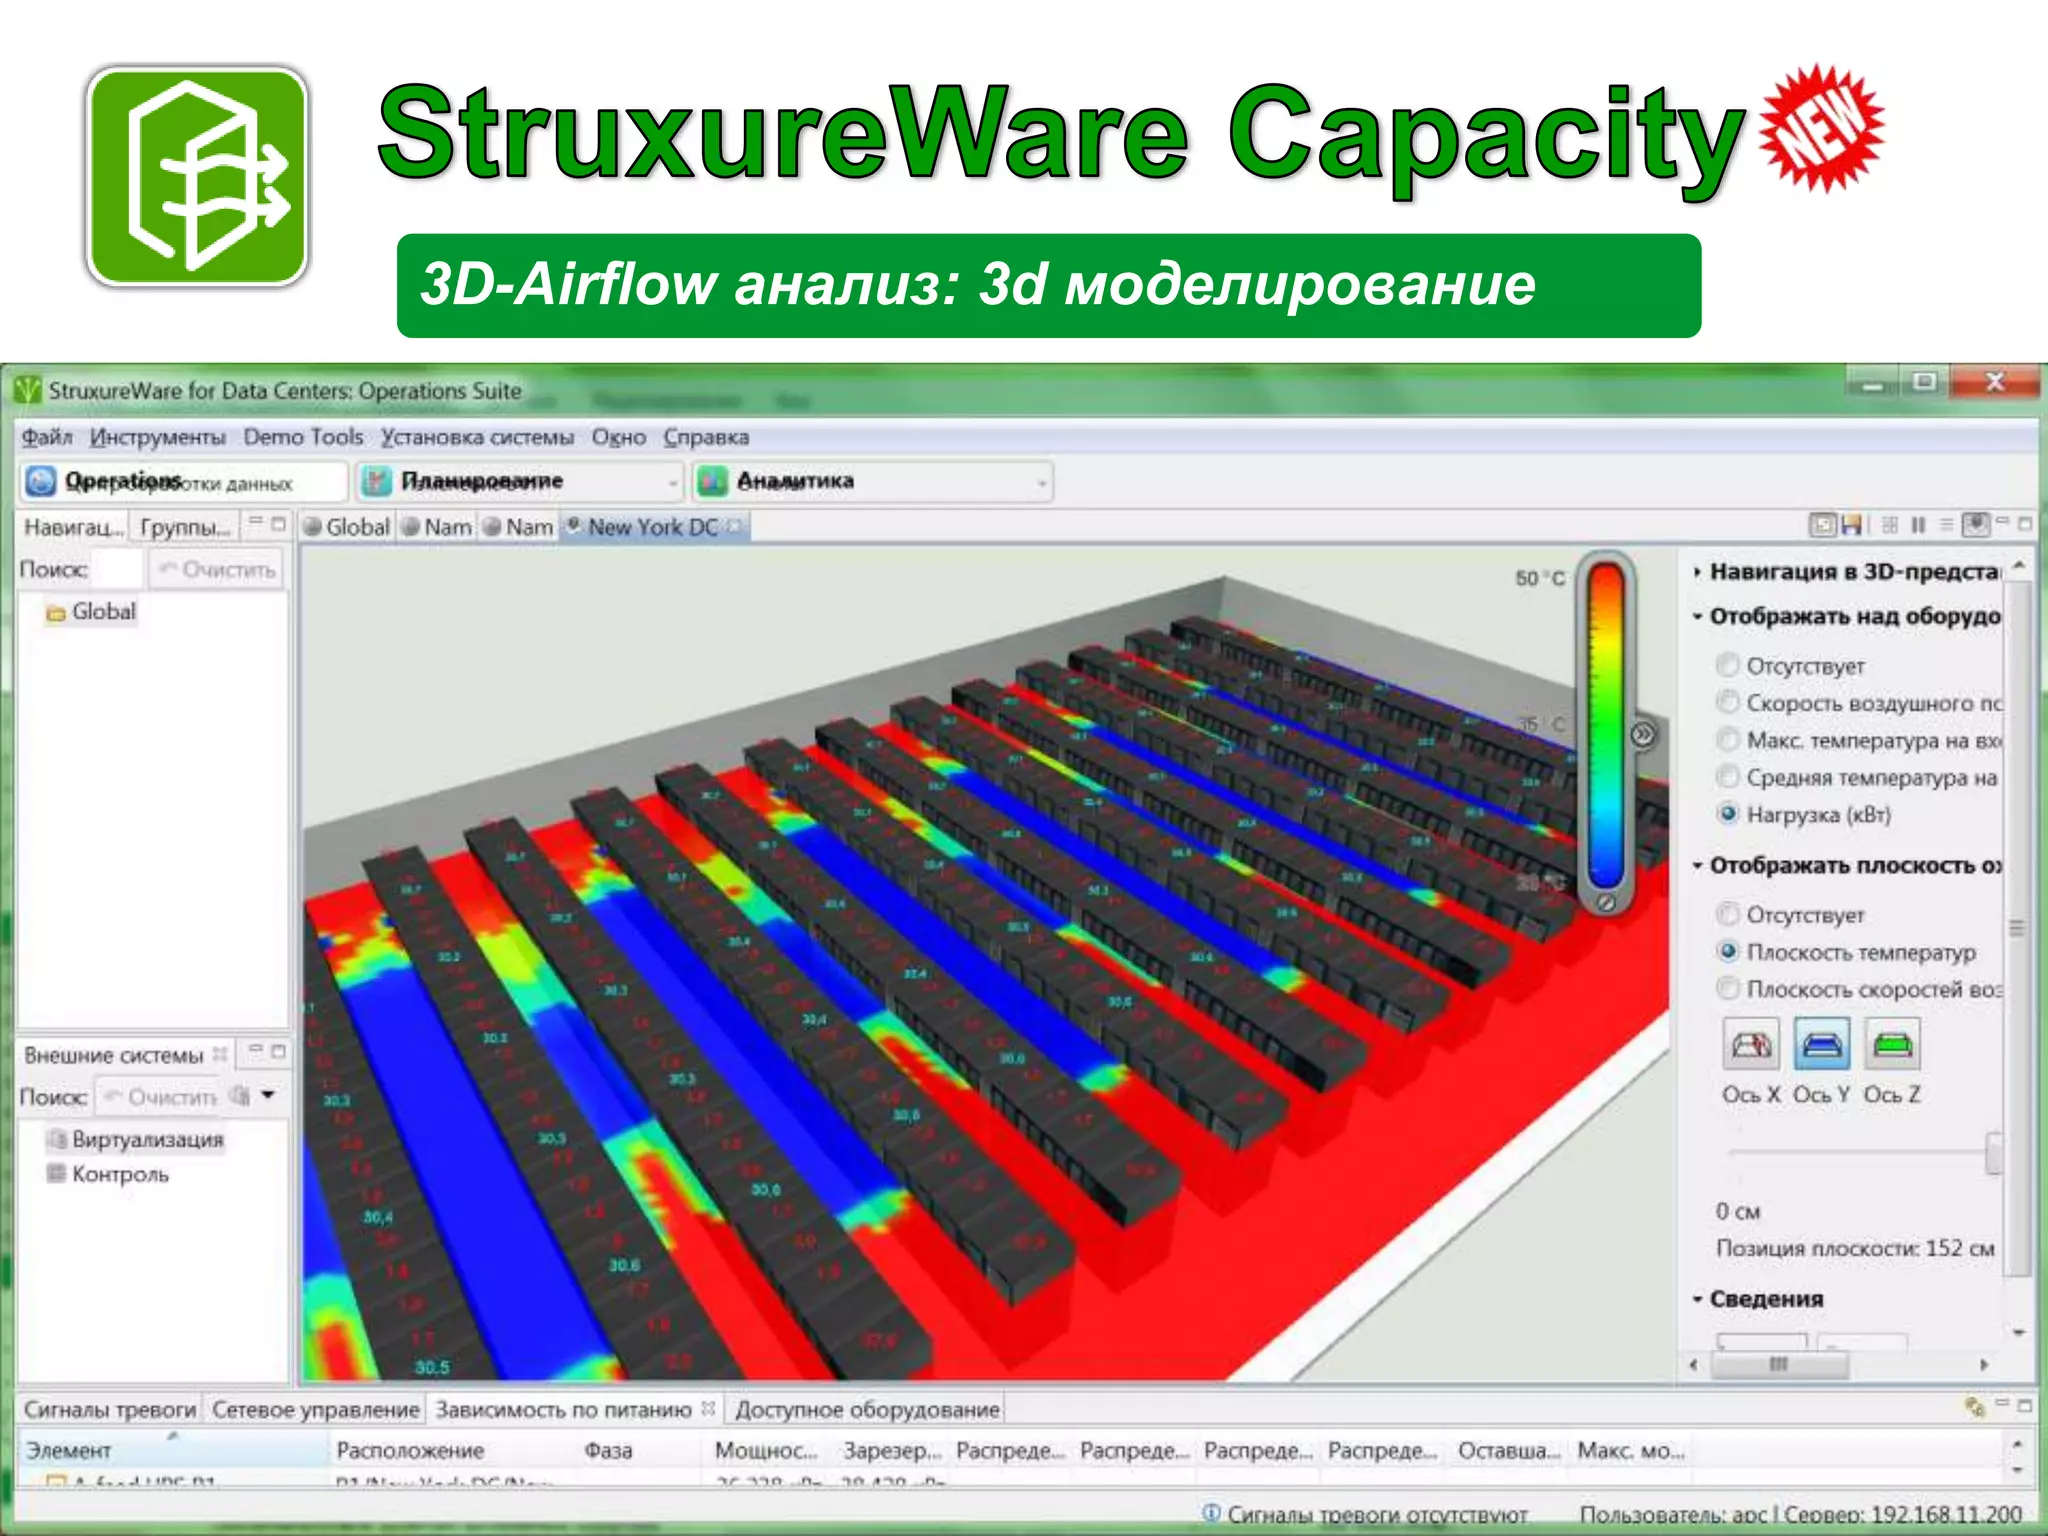Screen dimensions: 2048x1536
Task: Select the Виртуализация tree item
Action: point(136,1139)
